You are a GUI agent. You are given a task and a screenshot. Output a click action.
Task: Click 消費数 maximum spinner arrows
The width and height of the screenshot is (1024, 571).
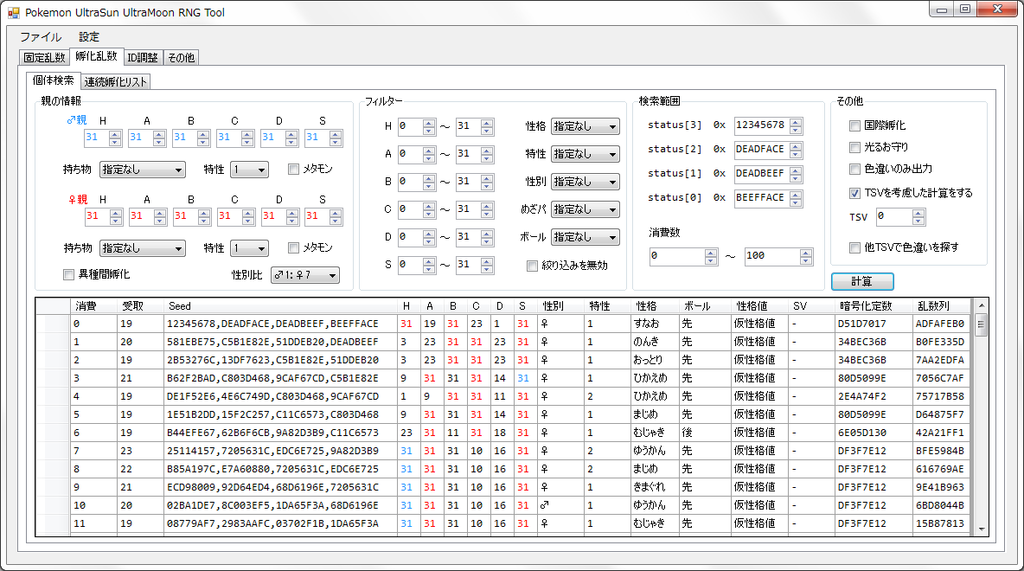(807, 257)
